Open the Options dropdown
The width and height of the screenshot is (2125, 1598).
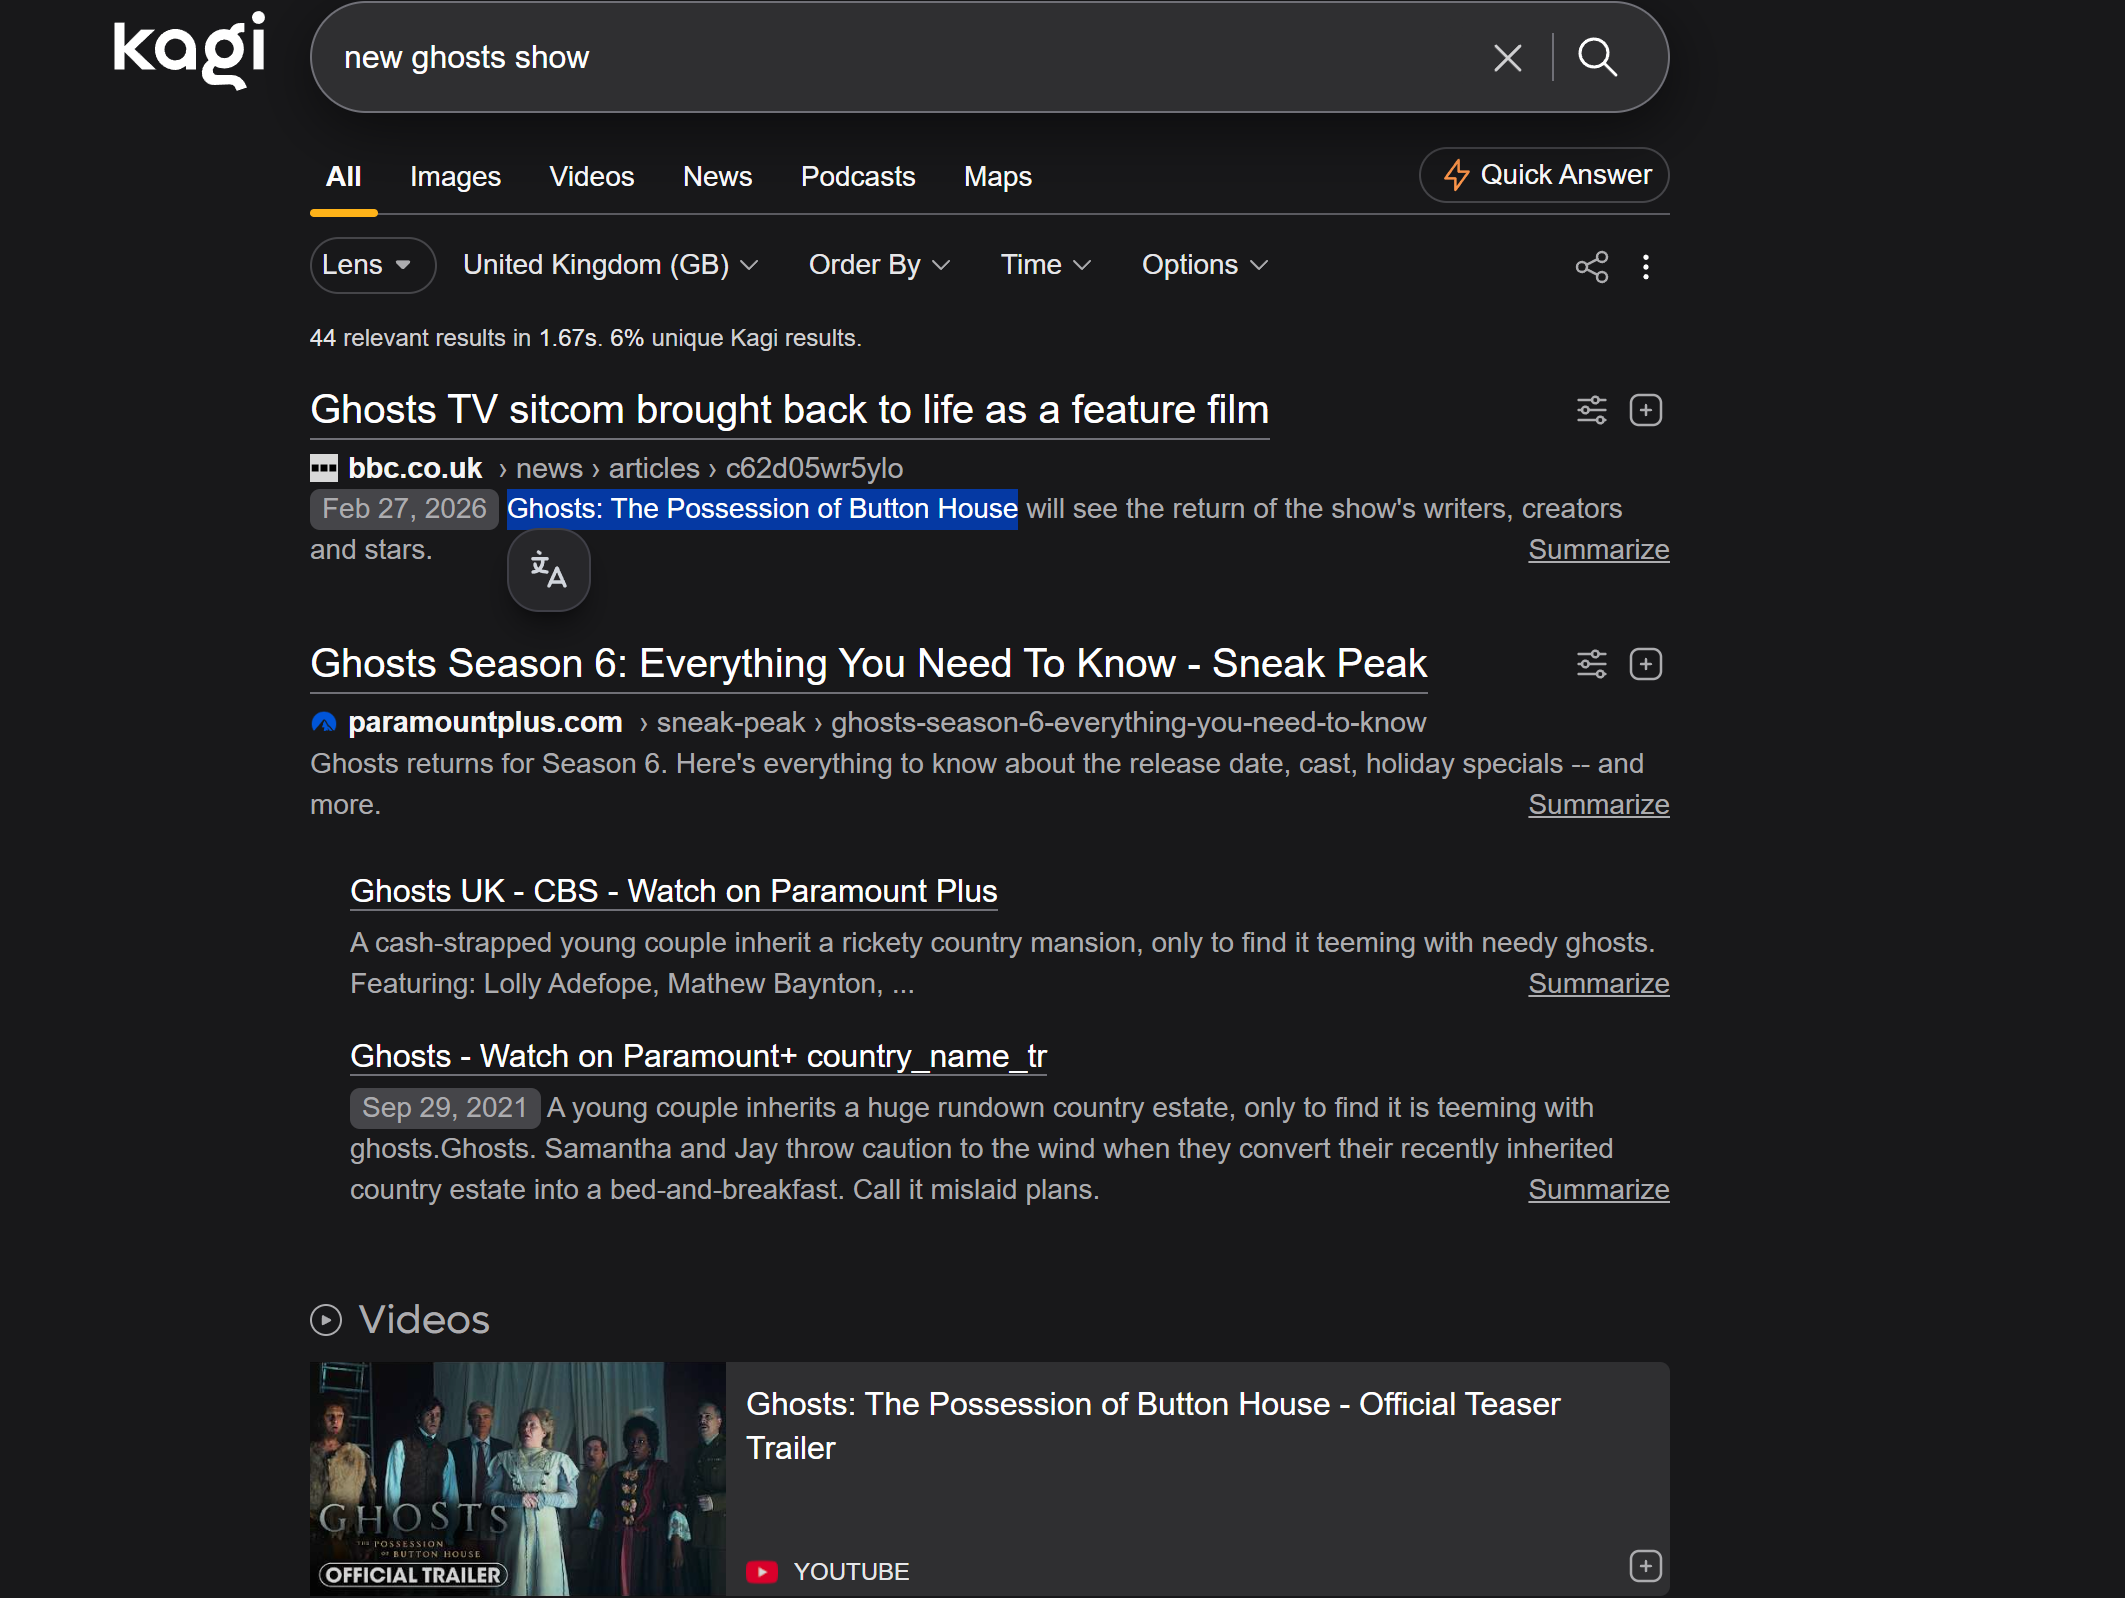pyautogui.click(x=1205, y=265)
